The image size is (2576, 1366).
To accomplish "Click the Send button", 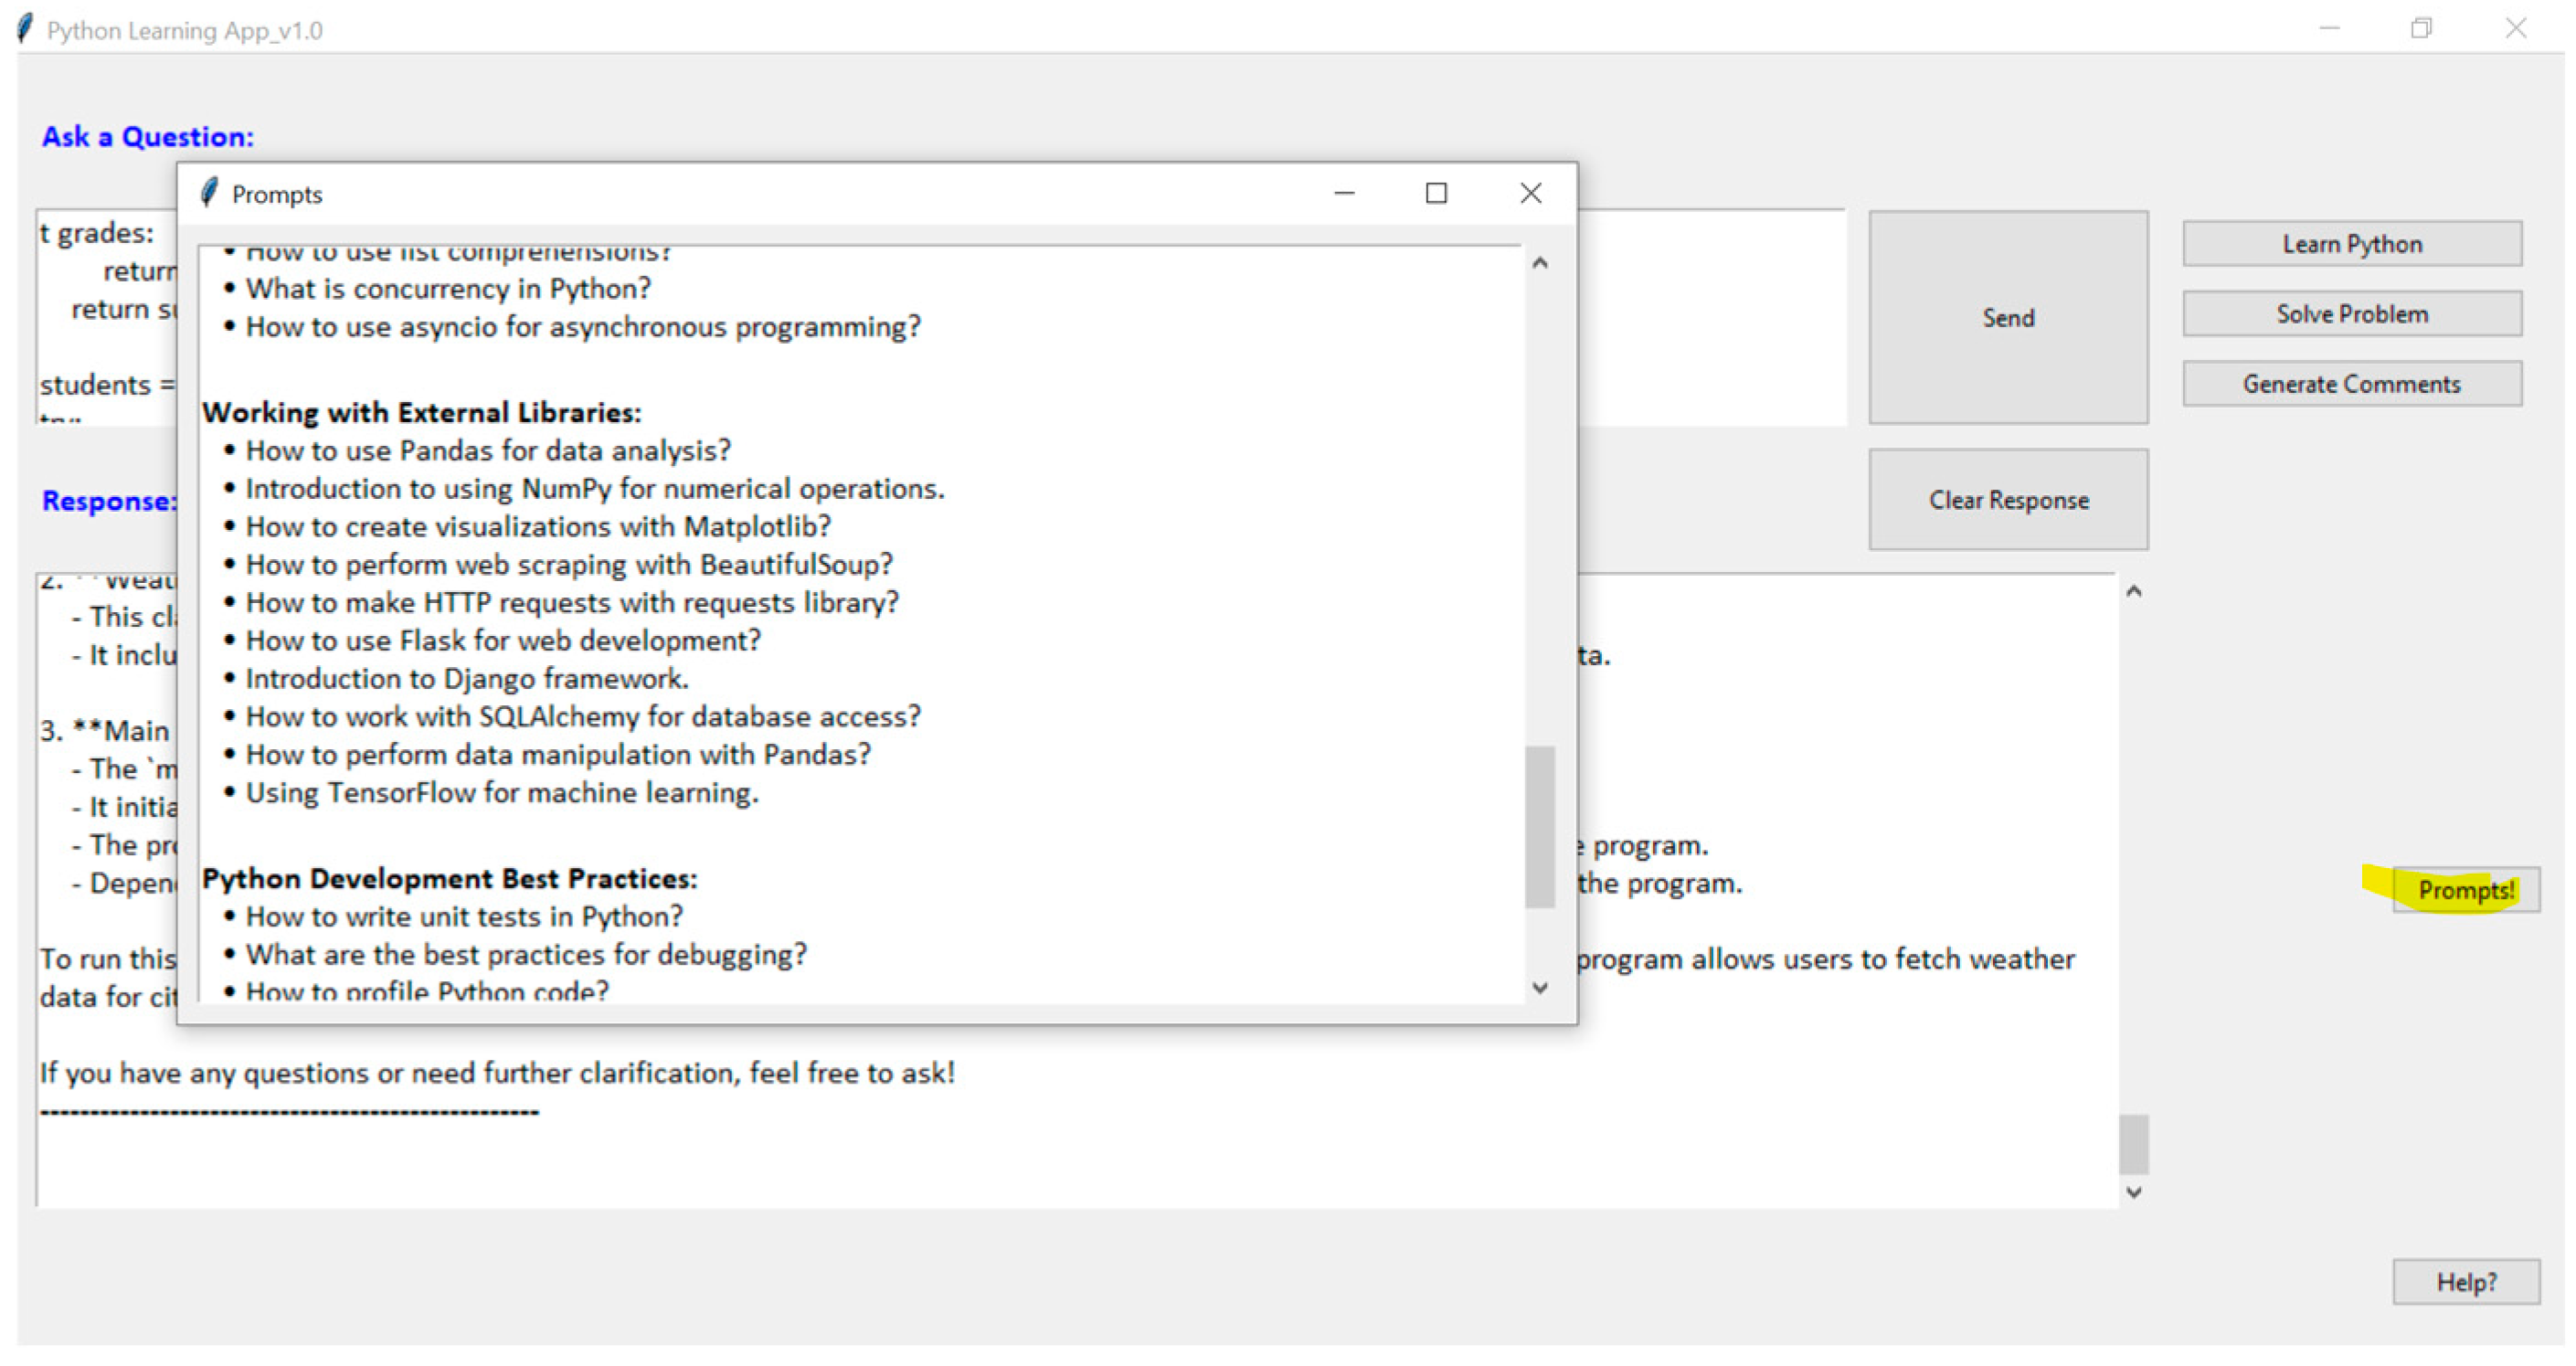I will pyautogui.click(x=2007, y=317).
